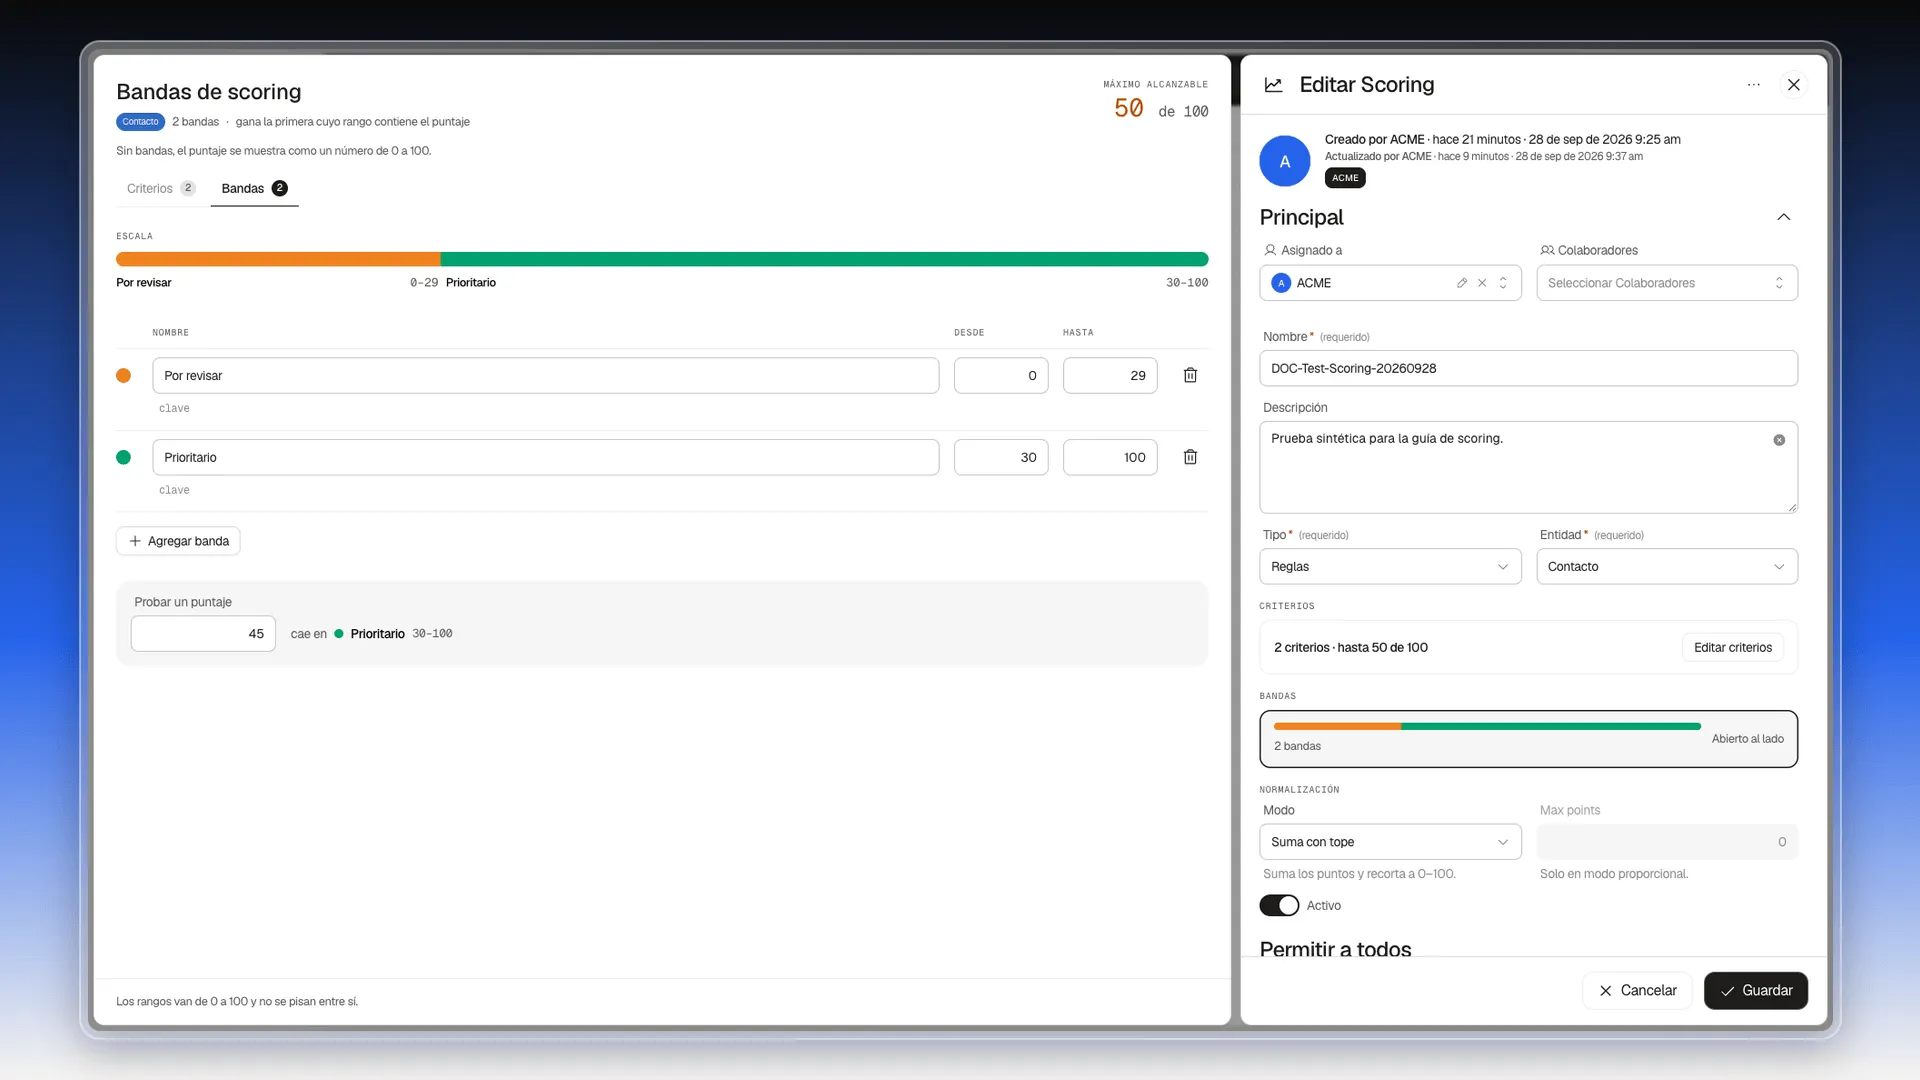Click the Contacto badge under title
The image size is (1920, 1080).
coord(140,122)
